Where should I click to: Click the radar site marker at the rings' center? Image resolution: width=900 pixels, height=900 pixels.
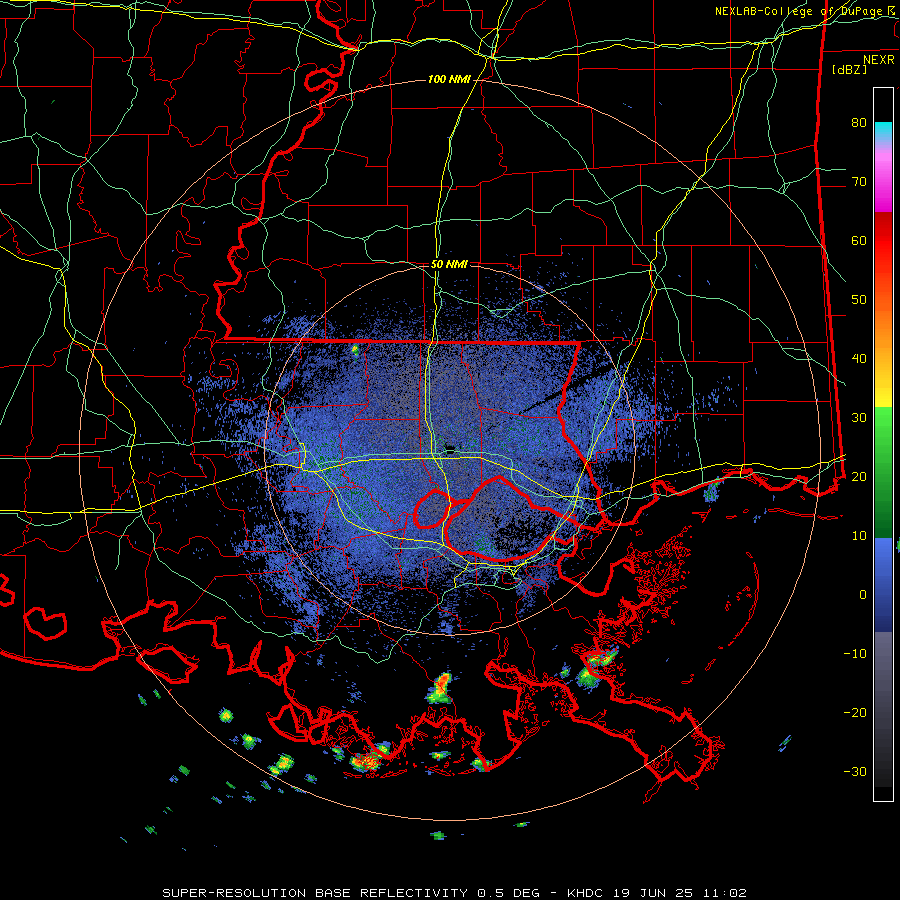click(450, 450)
